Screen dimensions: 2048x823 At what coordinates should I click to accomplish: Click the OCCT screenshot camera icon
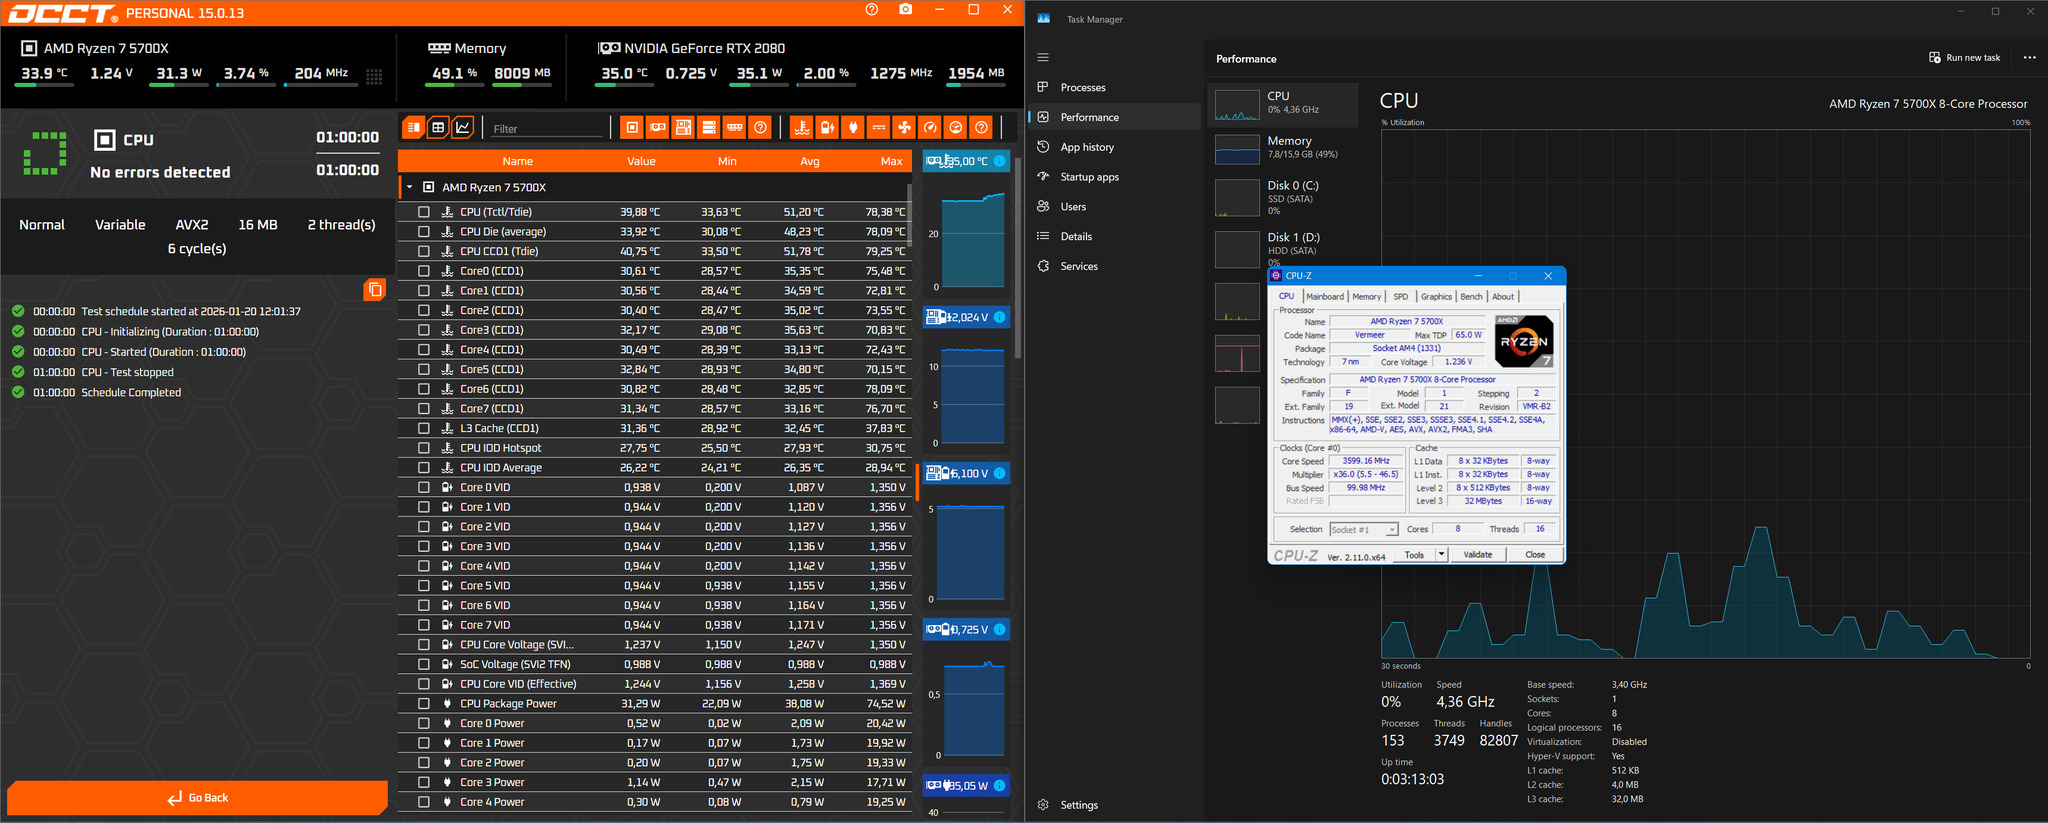[x=906, y=10]
